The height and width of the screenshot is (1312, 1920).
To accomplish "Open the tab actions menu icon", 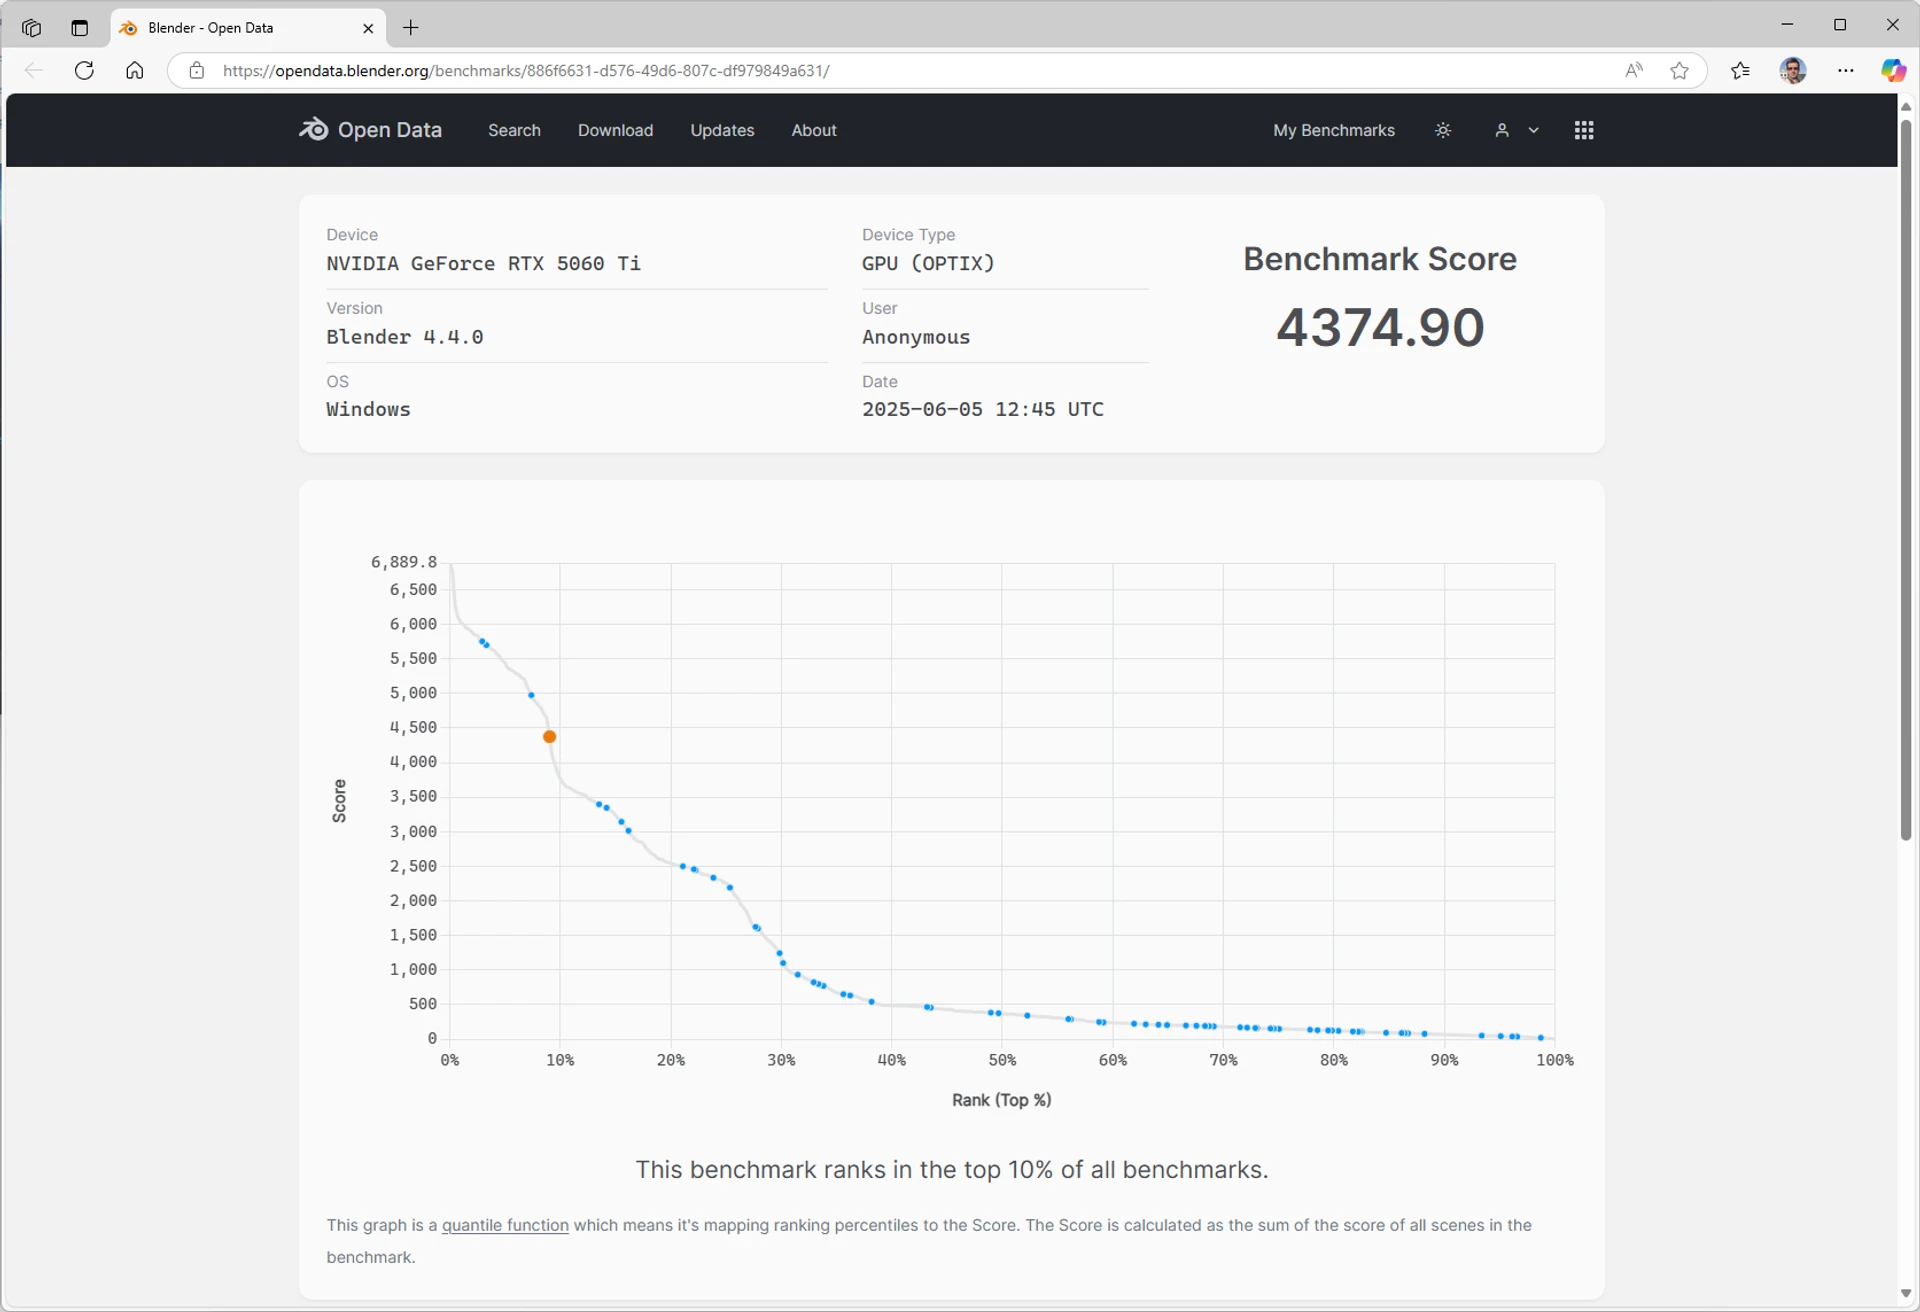I will 80,28.
